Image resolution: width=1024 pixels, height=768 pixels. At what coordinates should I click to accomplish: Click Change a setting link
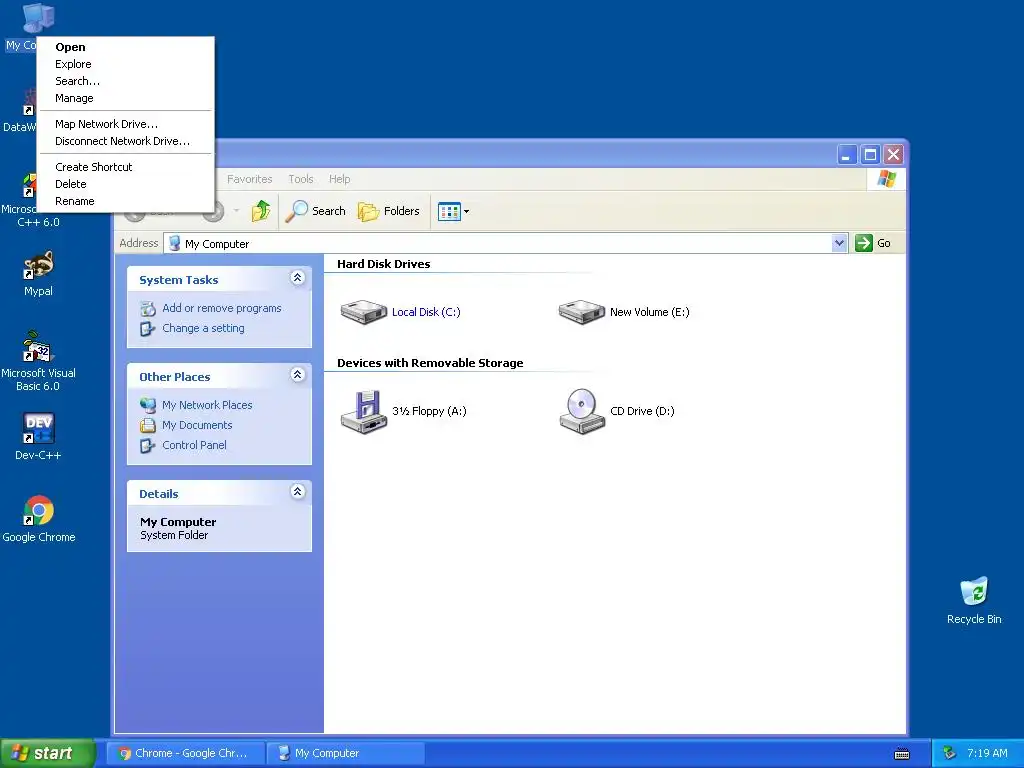tap(203, 328)
